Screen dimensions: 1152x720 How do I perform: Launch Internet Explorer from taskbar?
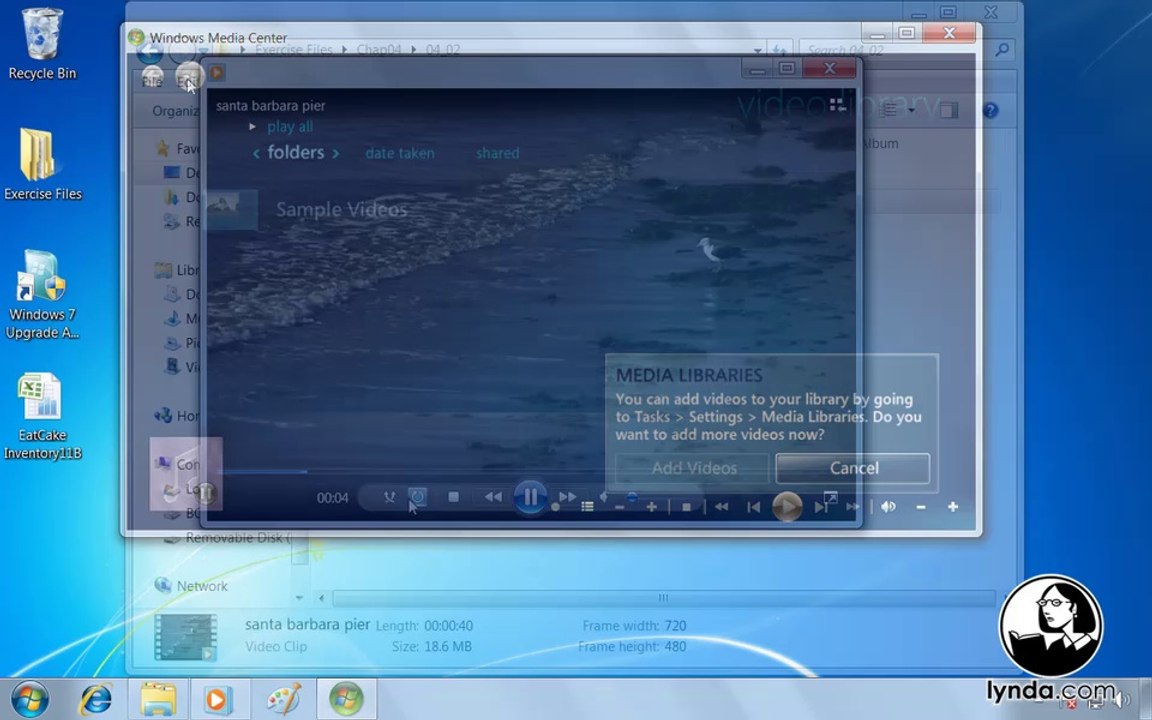click(96, 699)
